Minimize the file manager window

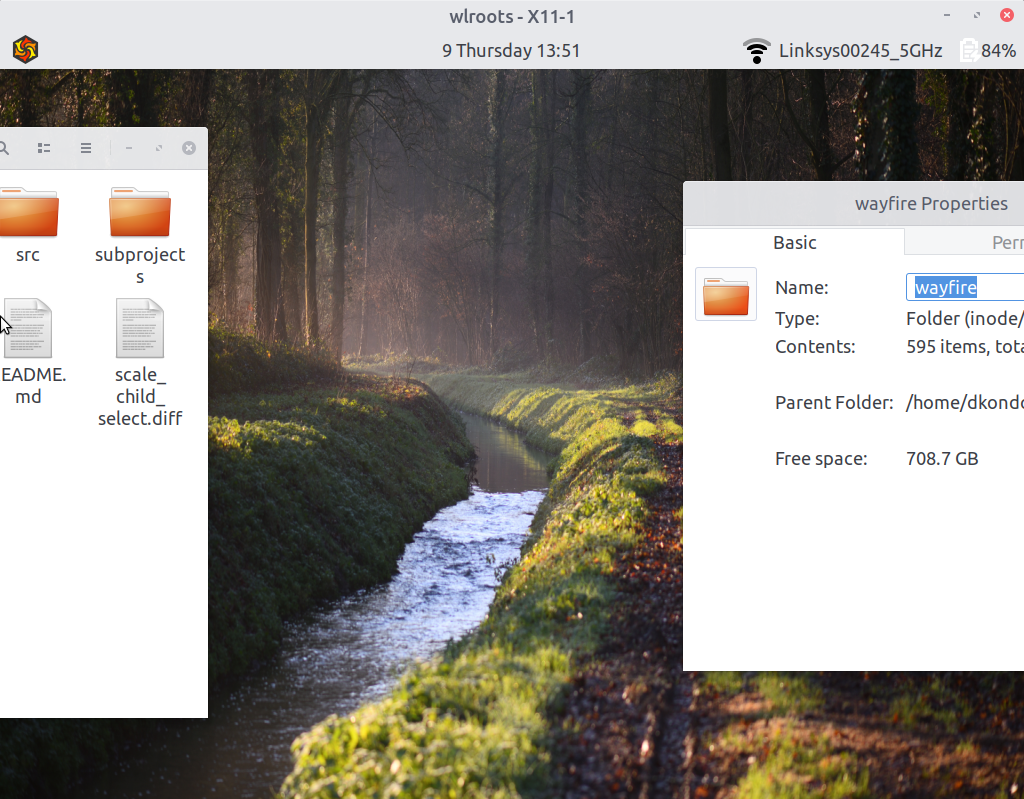tap(128, 147)
